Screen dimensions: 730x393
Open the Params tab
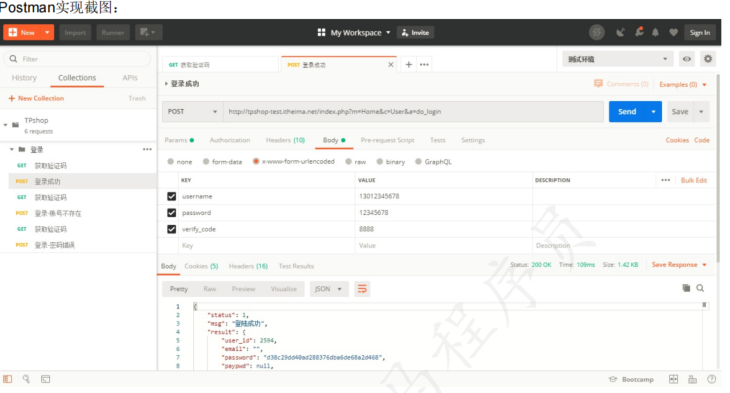pos(179,140)
